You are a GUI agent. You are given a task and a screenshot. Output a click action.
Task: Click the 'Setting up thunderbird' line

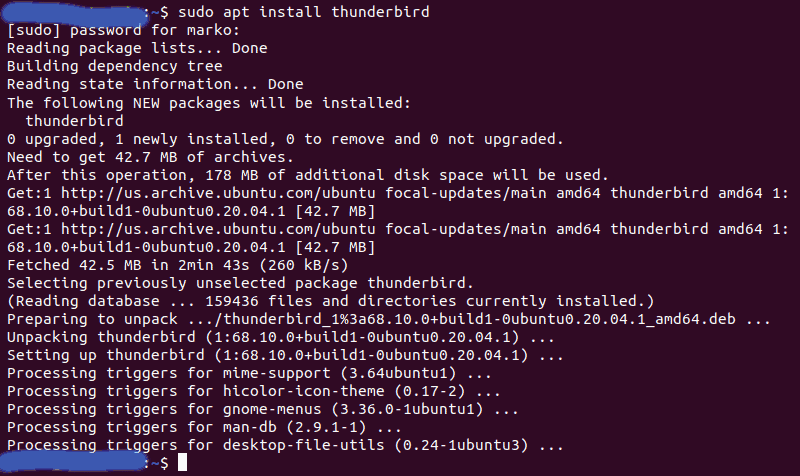coord(285,355)
